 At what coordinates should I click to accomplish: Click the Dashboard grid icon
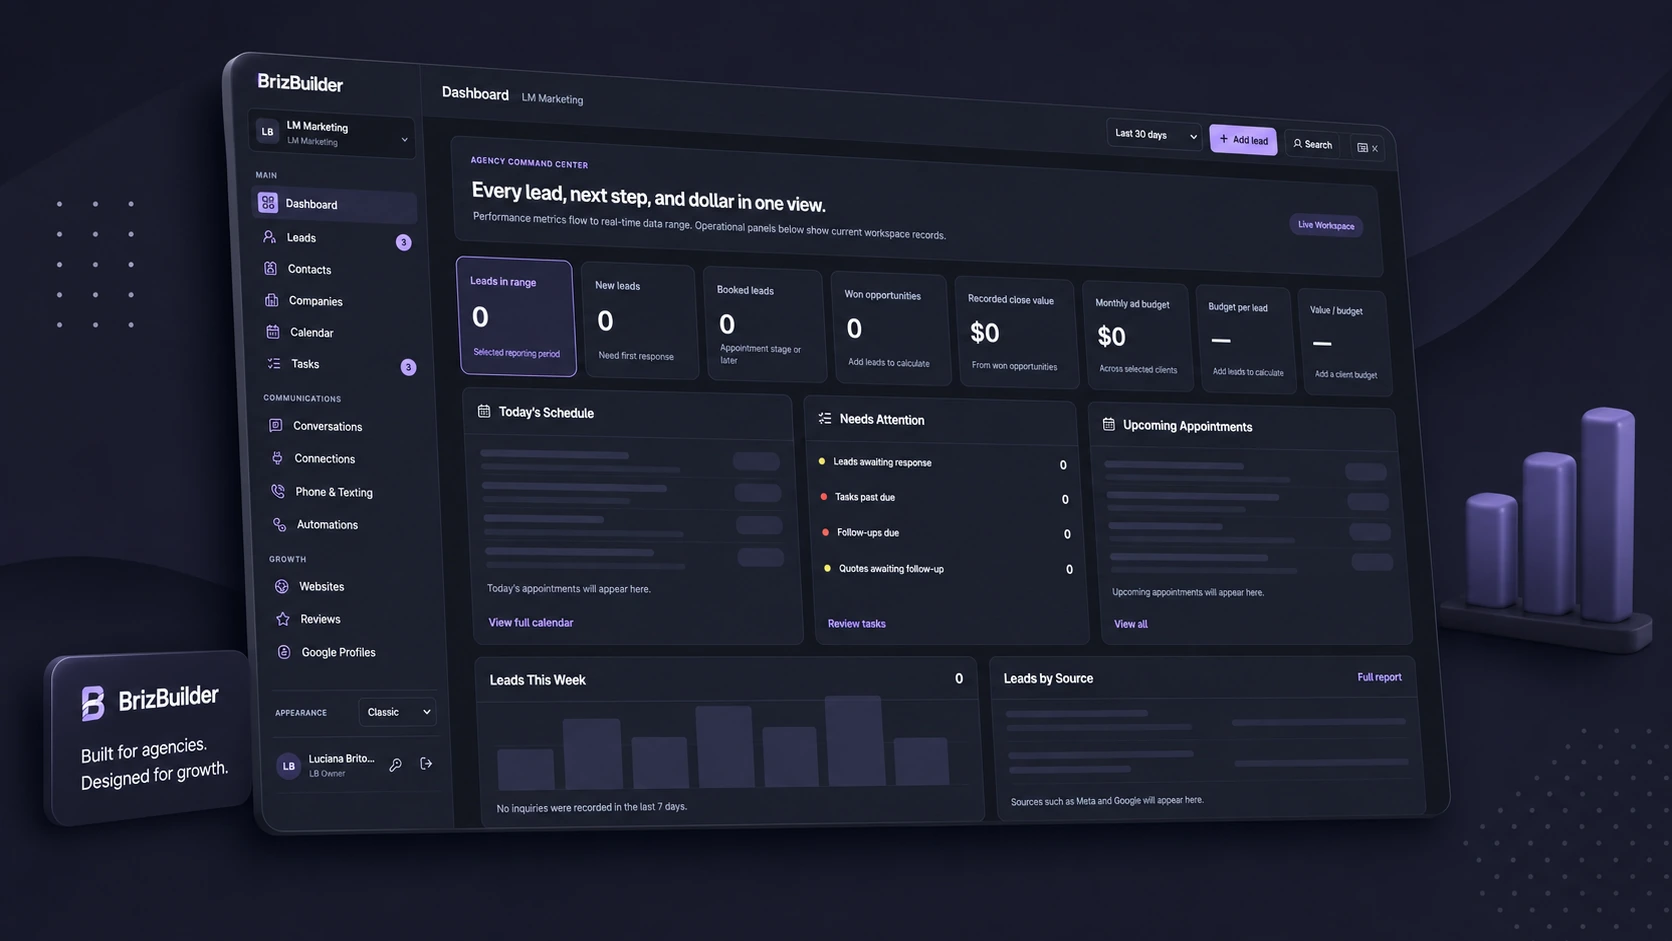tap(267, 203)
